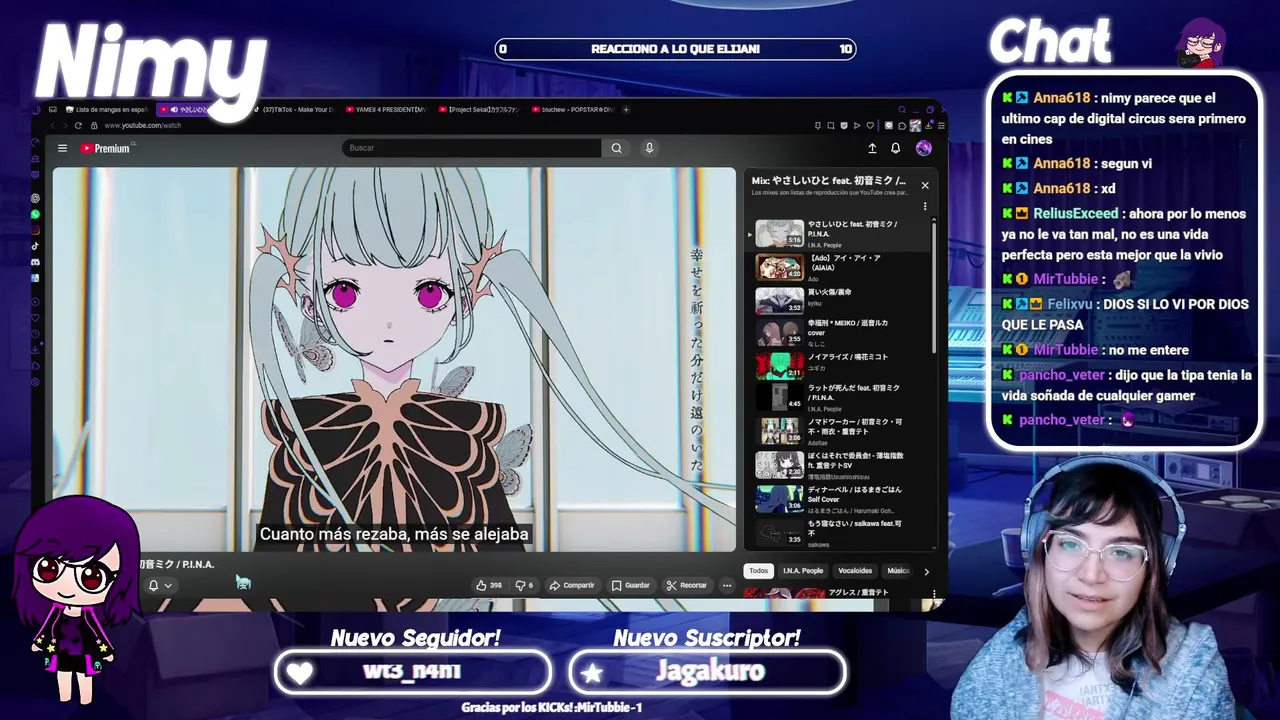Click the Compartir share button
This screenshot has width=1280, height=720.
point(572,585)
